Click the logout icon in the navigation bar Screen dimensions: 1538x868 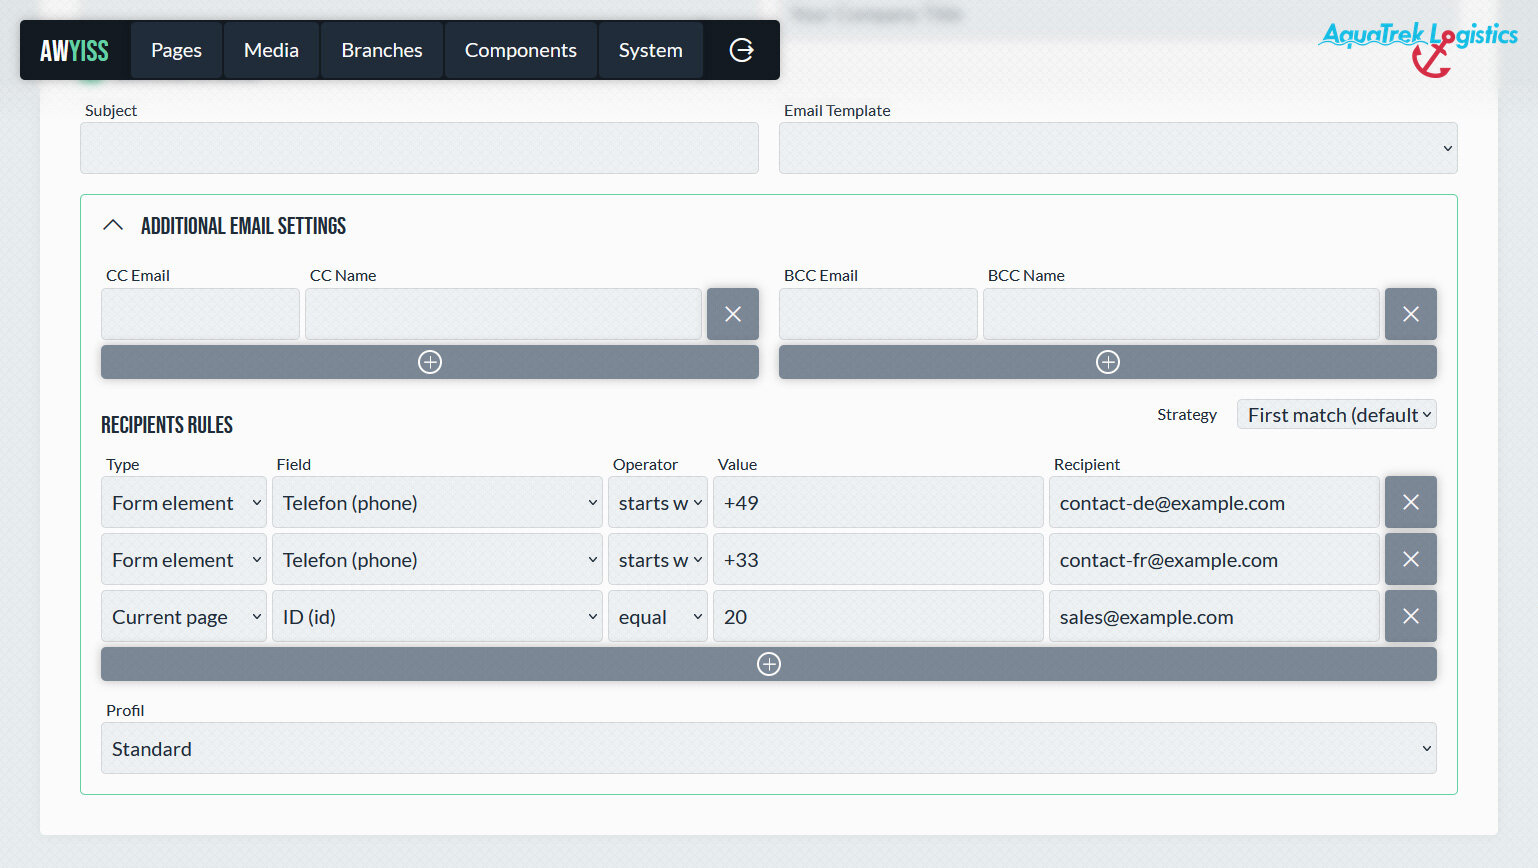pyautogui.click(x=741, y=50)
